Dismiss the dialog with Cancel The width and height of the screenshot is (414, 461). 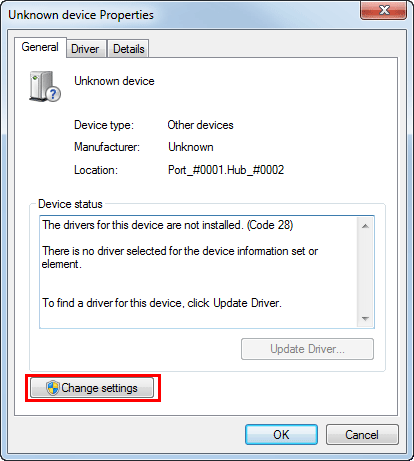tap(362, 435)
